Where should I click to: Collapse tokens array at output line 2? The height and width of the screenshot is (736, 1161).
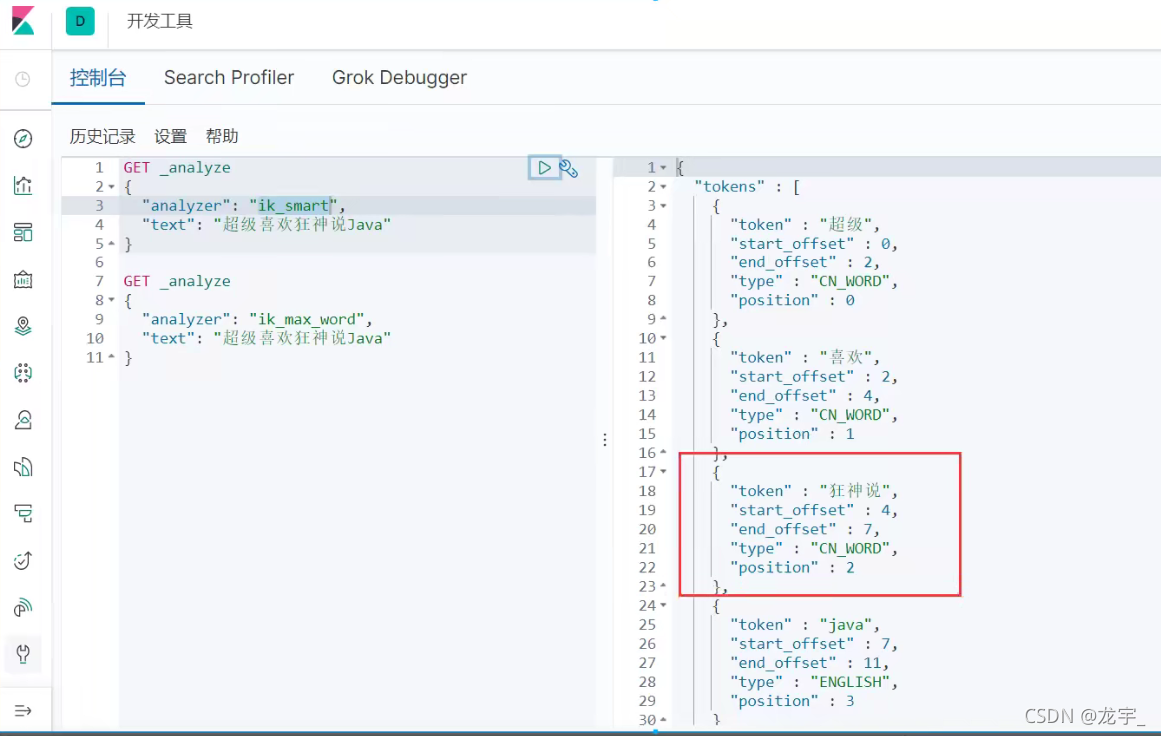tap(663, 187)
